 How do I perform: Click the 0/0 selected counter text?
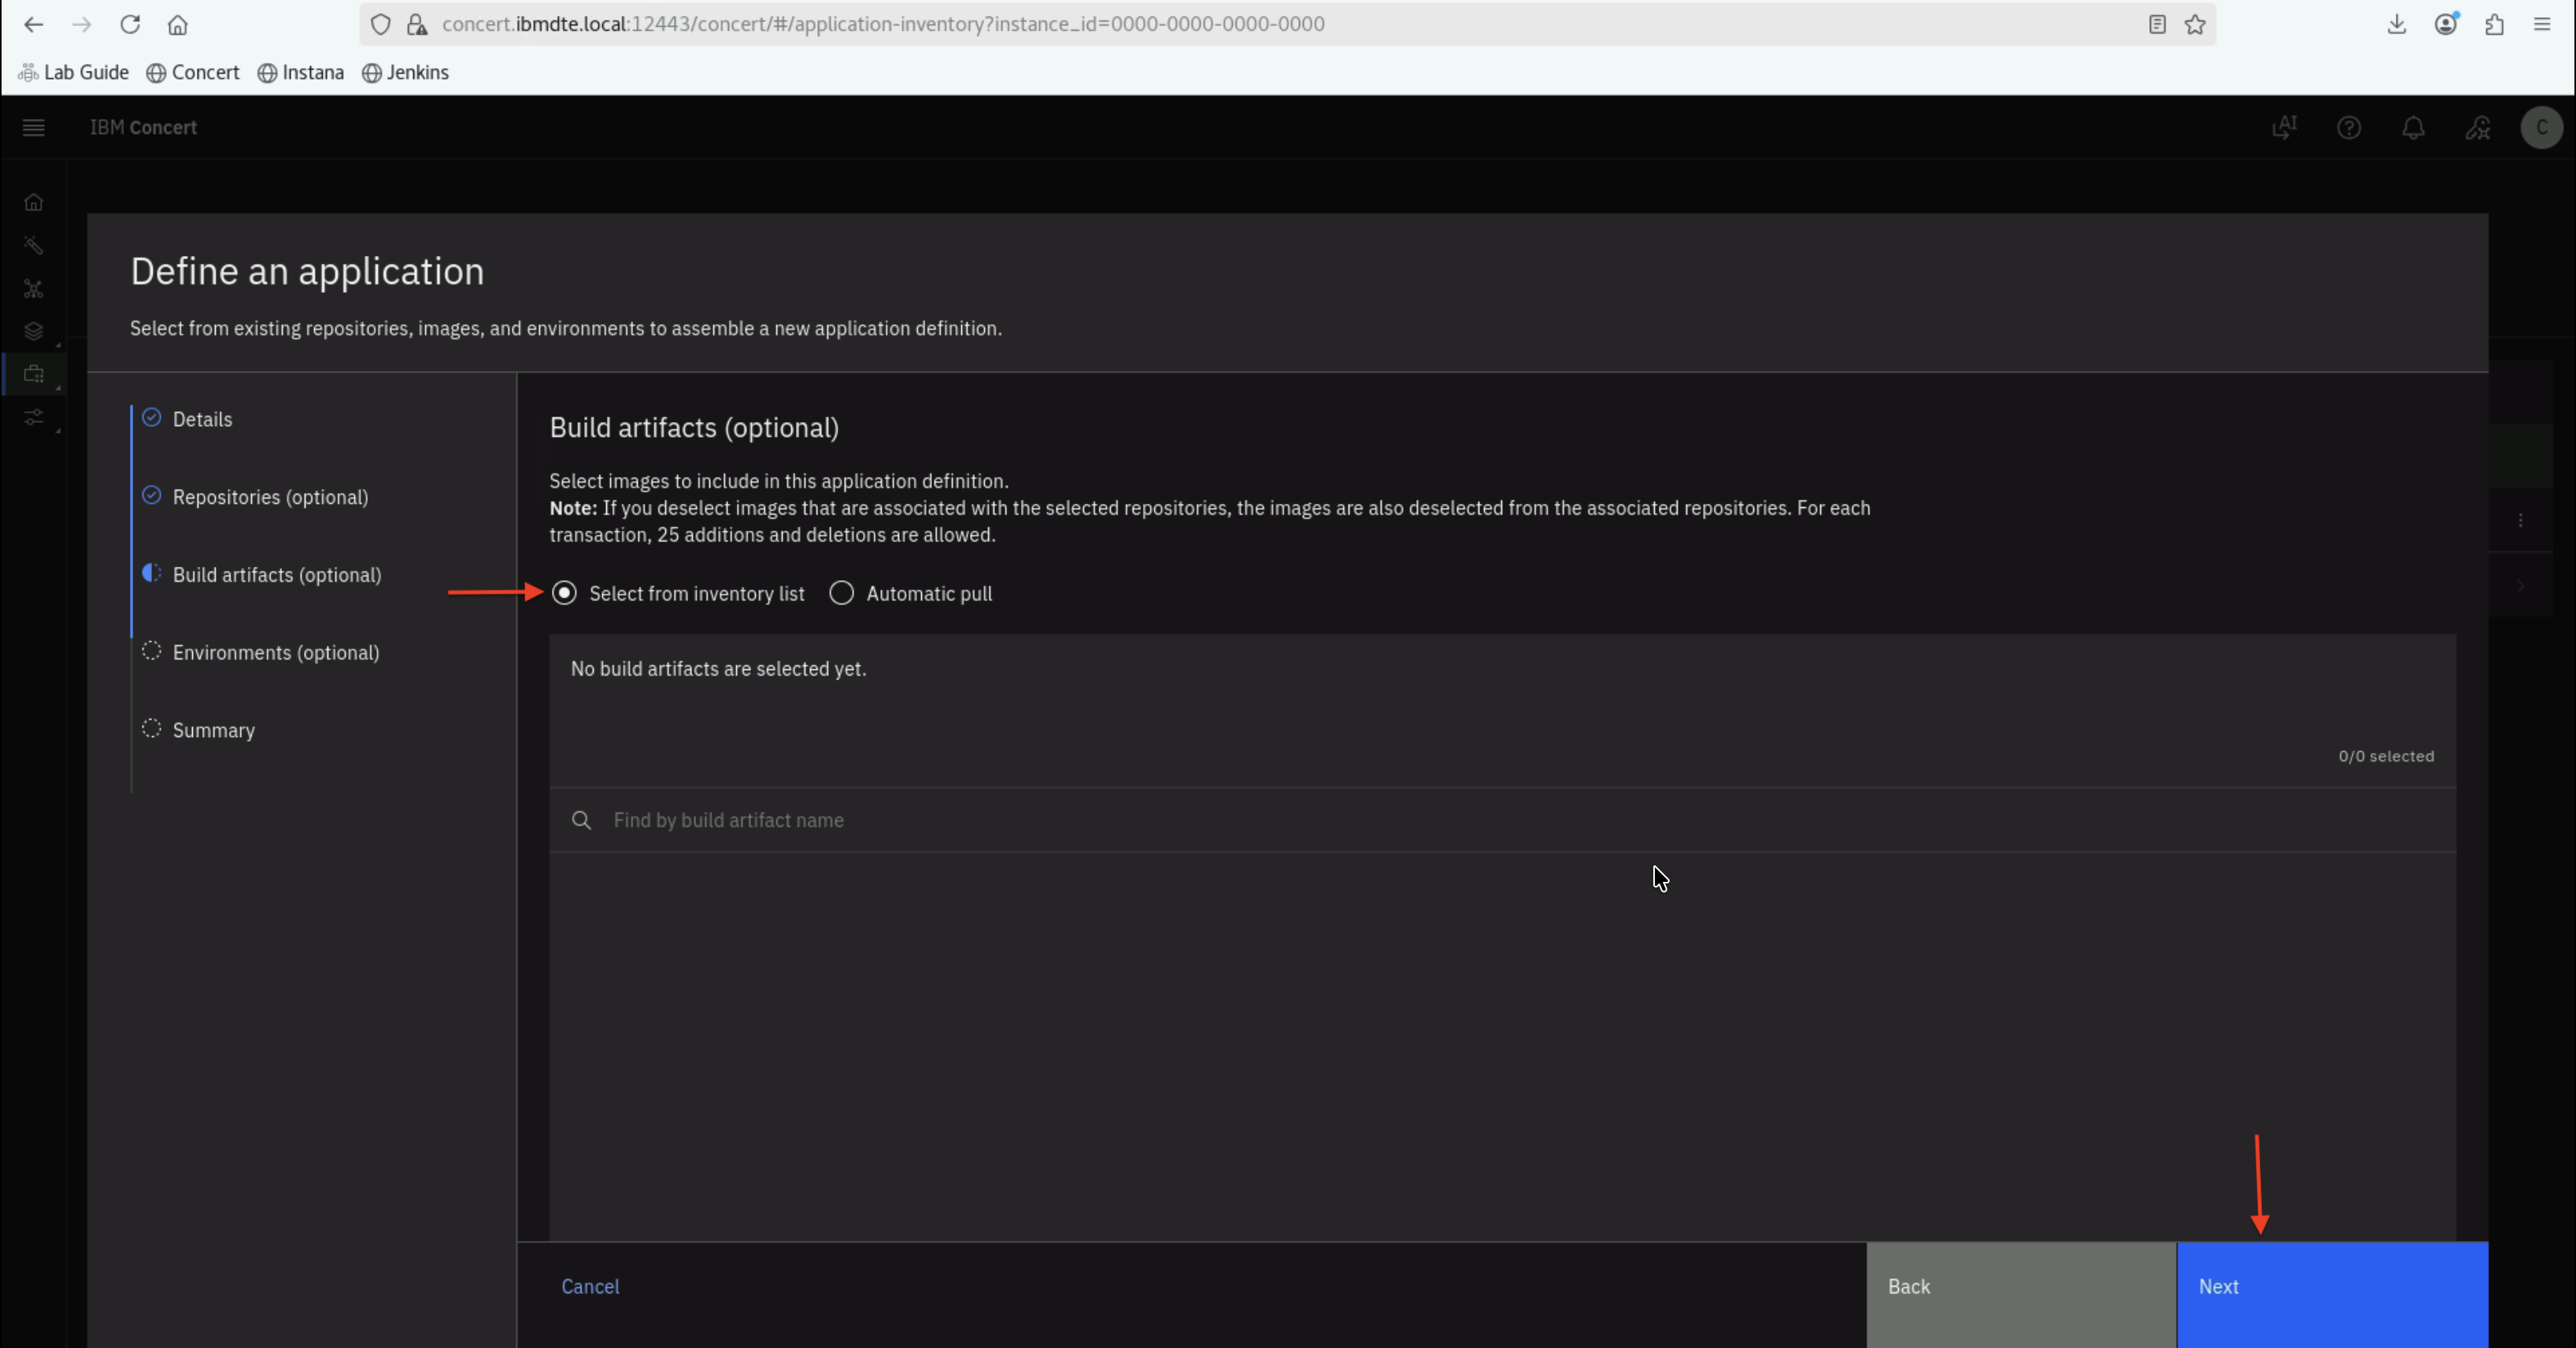2386,756
